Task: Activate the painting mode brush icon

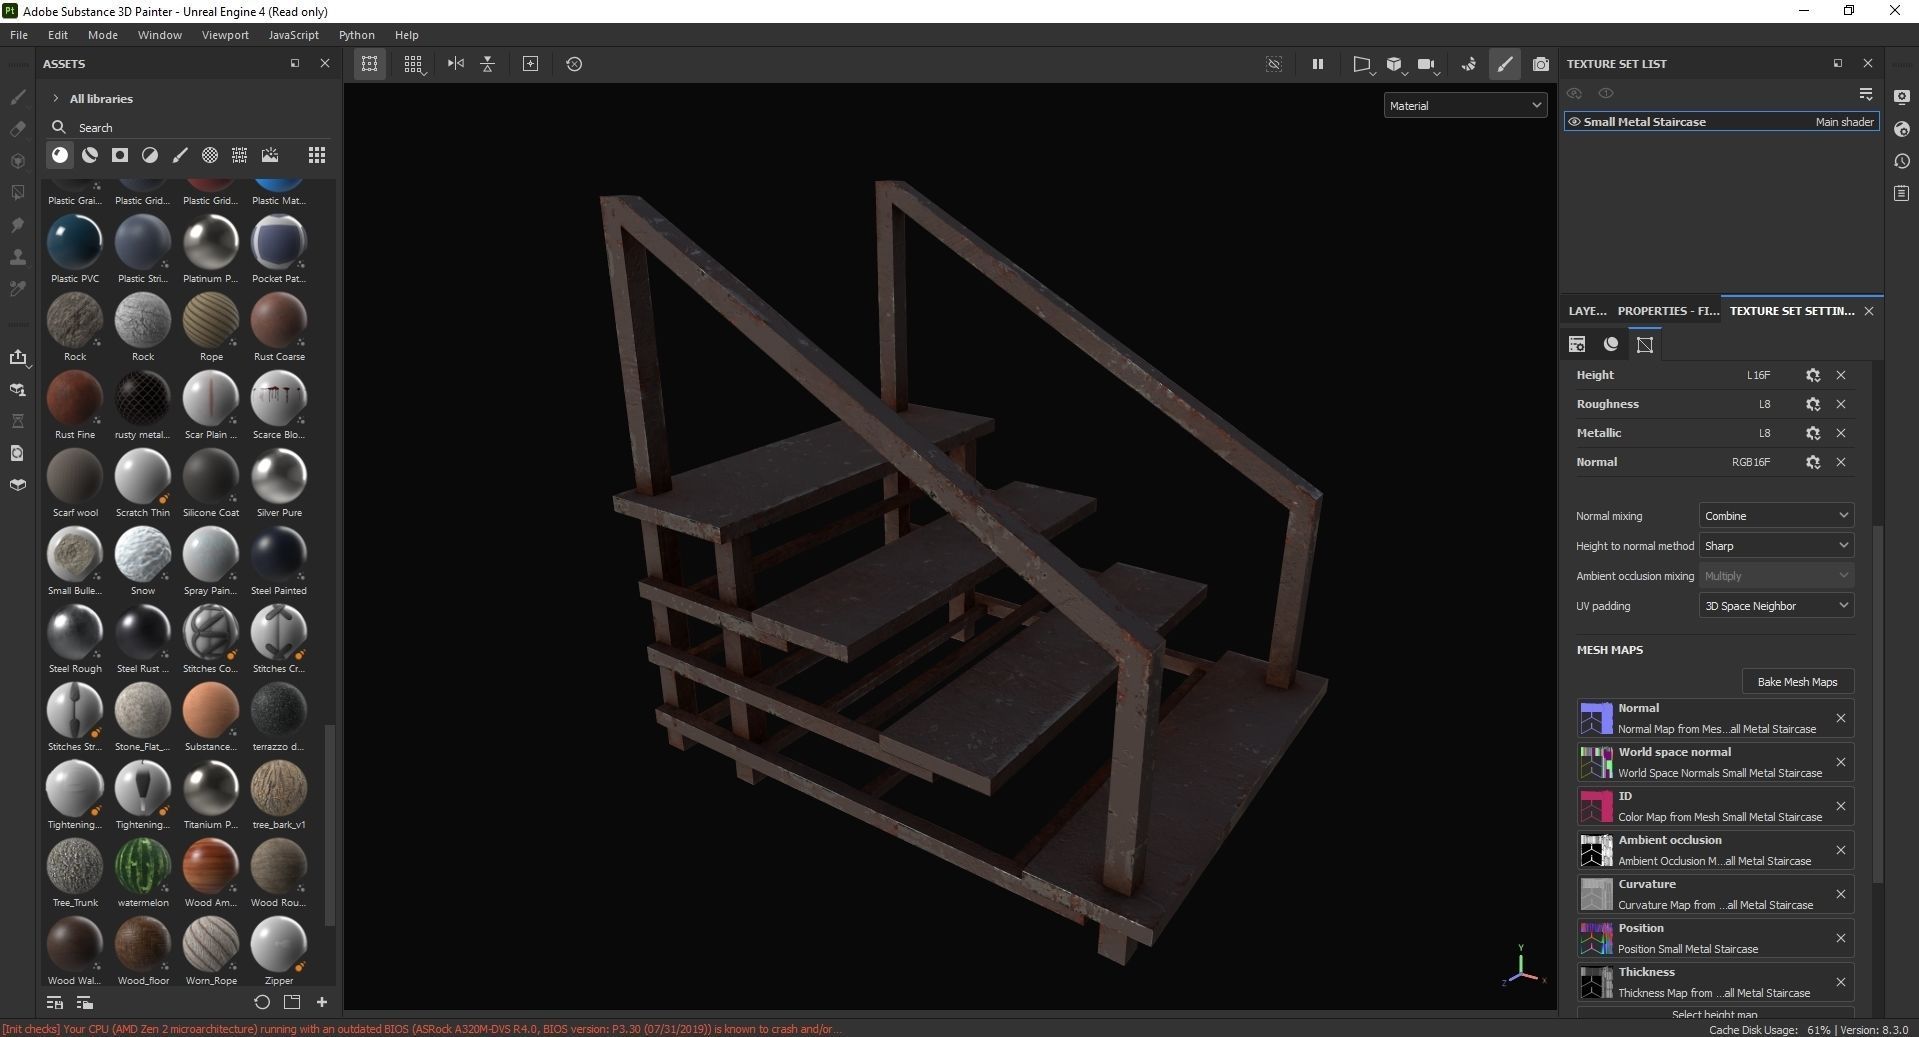Action: (1505, 64)
